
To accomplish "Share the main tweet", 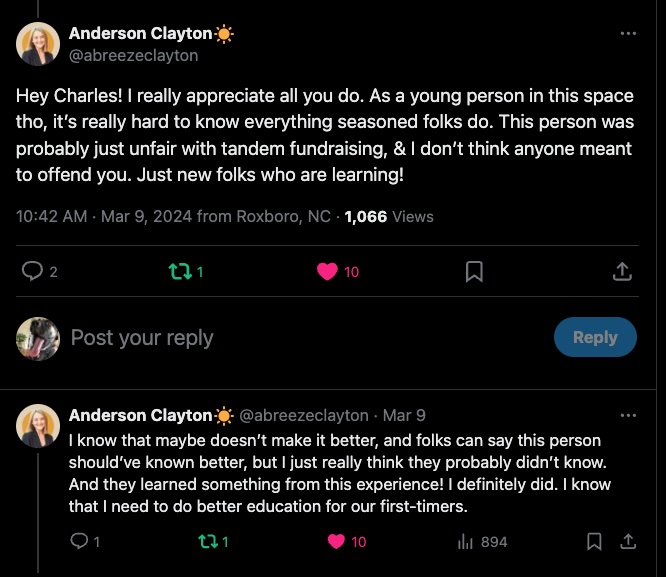I will click(x=621, y=271).
